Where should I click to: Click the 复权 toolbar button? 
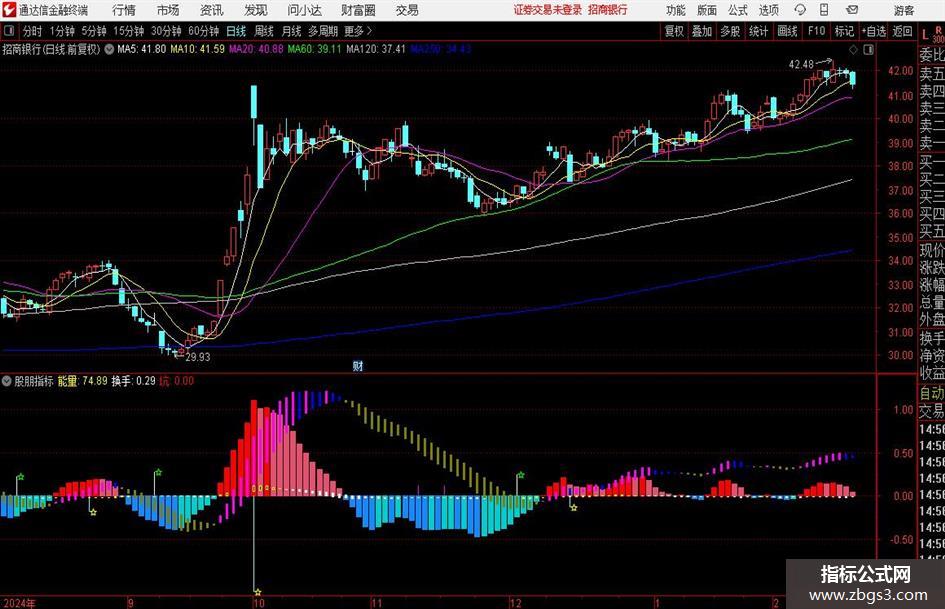(x=674, y=31)
